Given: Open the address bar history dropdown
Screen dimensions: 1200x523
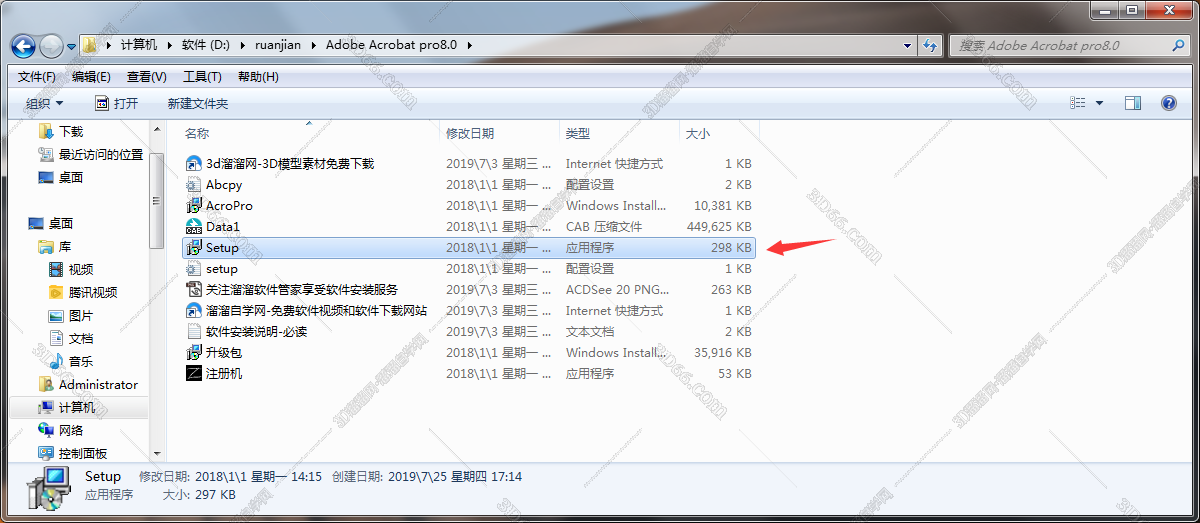Looking at the screenshot, I should tap(908, 45).
